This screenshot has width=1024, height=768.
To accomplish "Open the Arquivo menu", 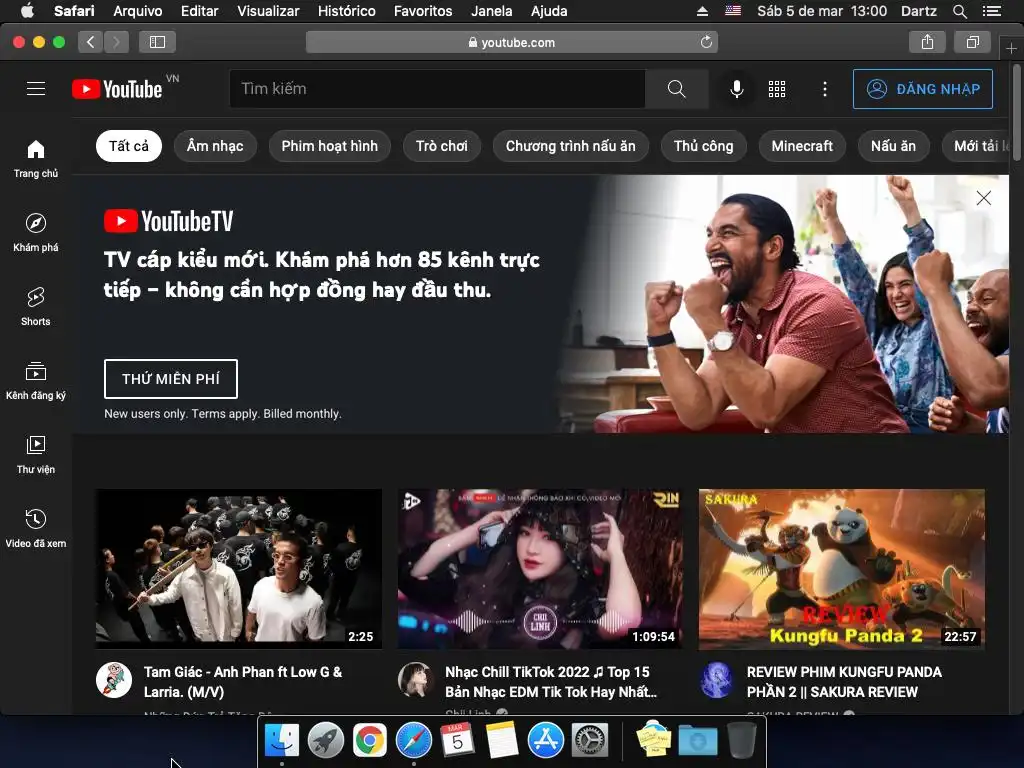I will (x=138, y=11).
